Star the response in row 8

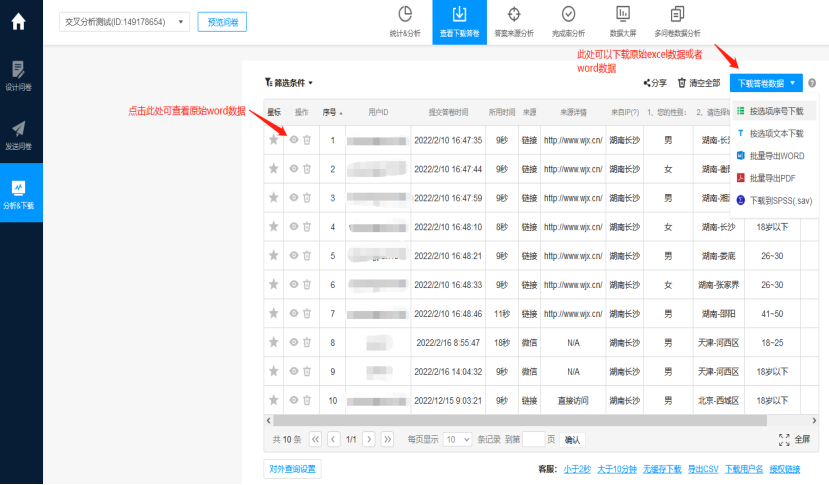click(x=273, y=342)
